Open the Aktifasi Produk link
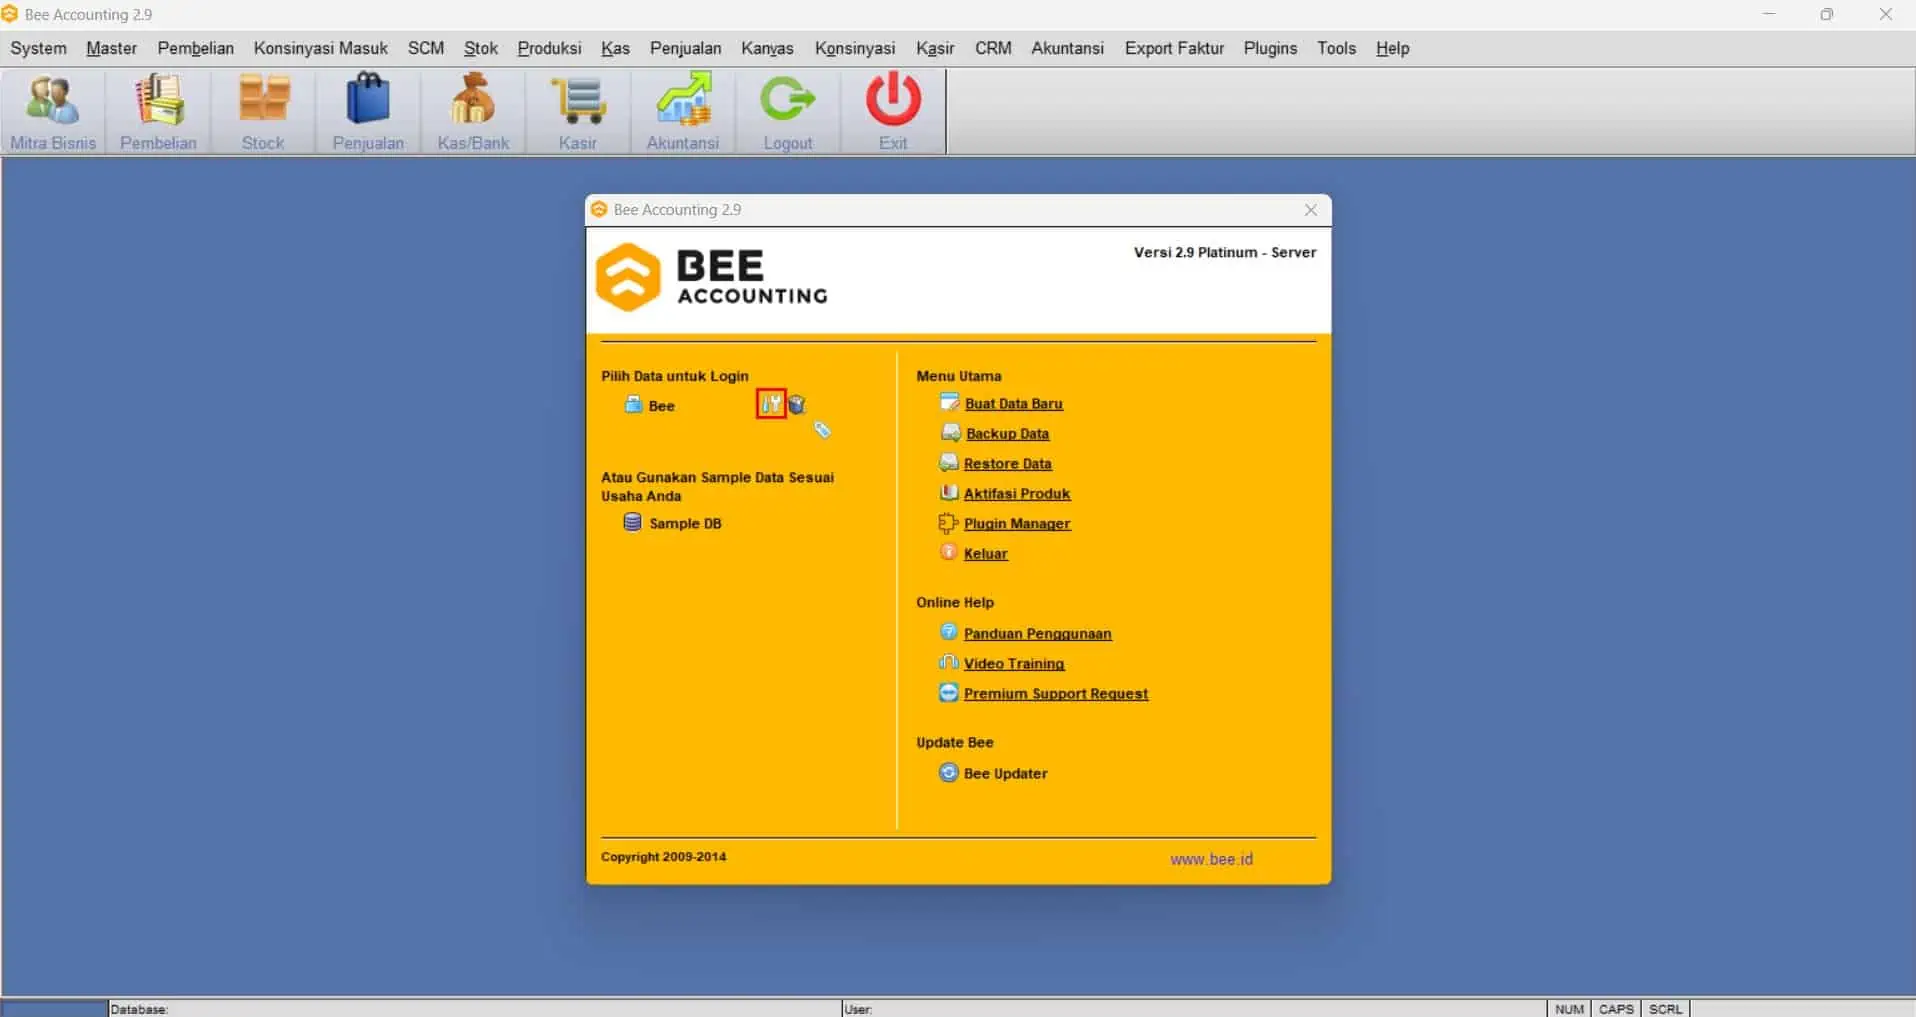 (1017, 493)
